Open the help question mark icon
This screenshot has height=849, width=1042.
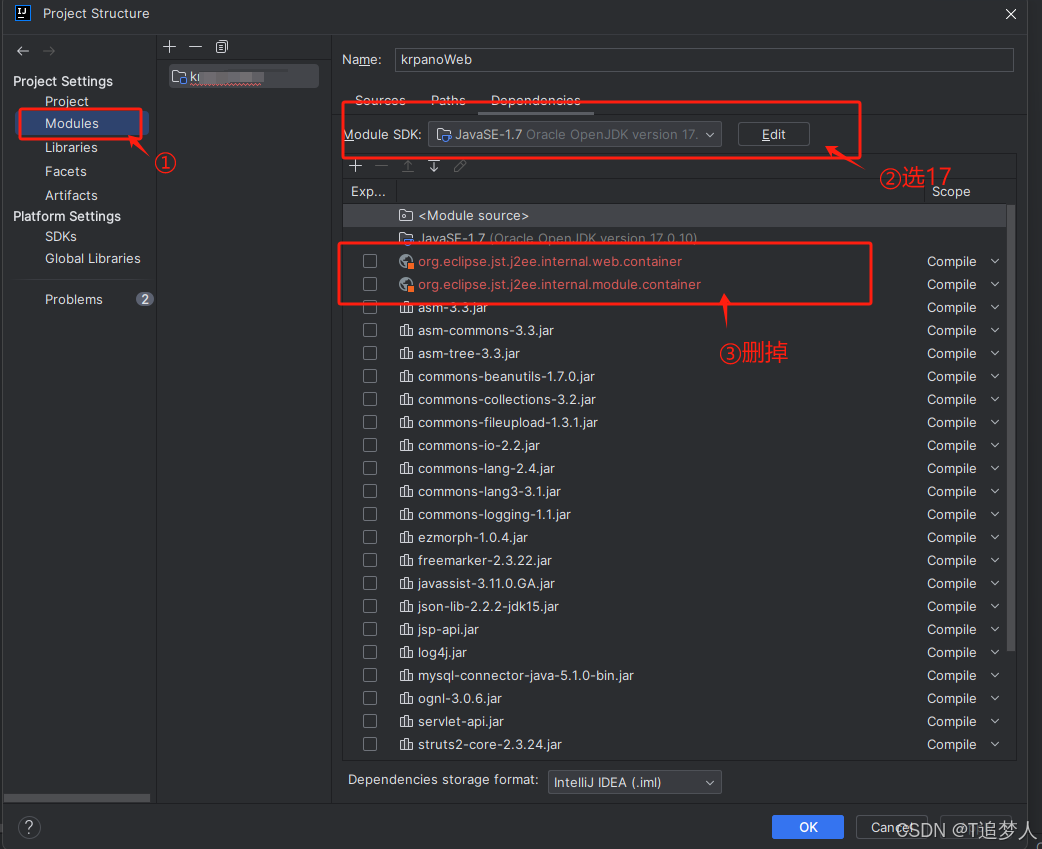[x=29, y=827]
